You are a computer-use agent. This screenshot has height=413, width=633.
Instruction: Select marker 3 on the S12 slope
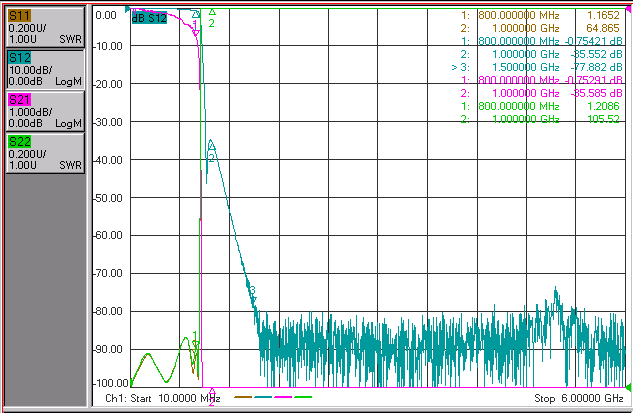tap(252, 295)
